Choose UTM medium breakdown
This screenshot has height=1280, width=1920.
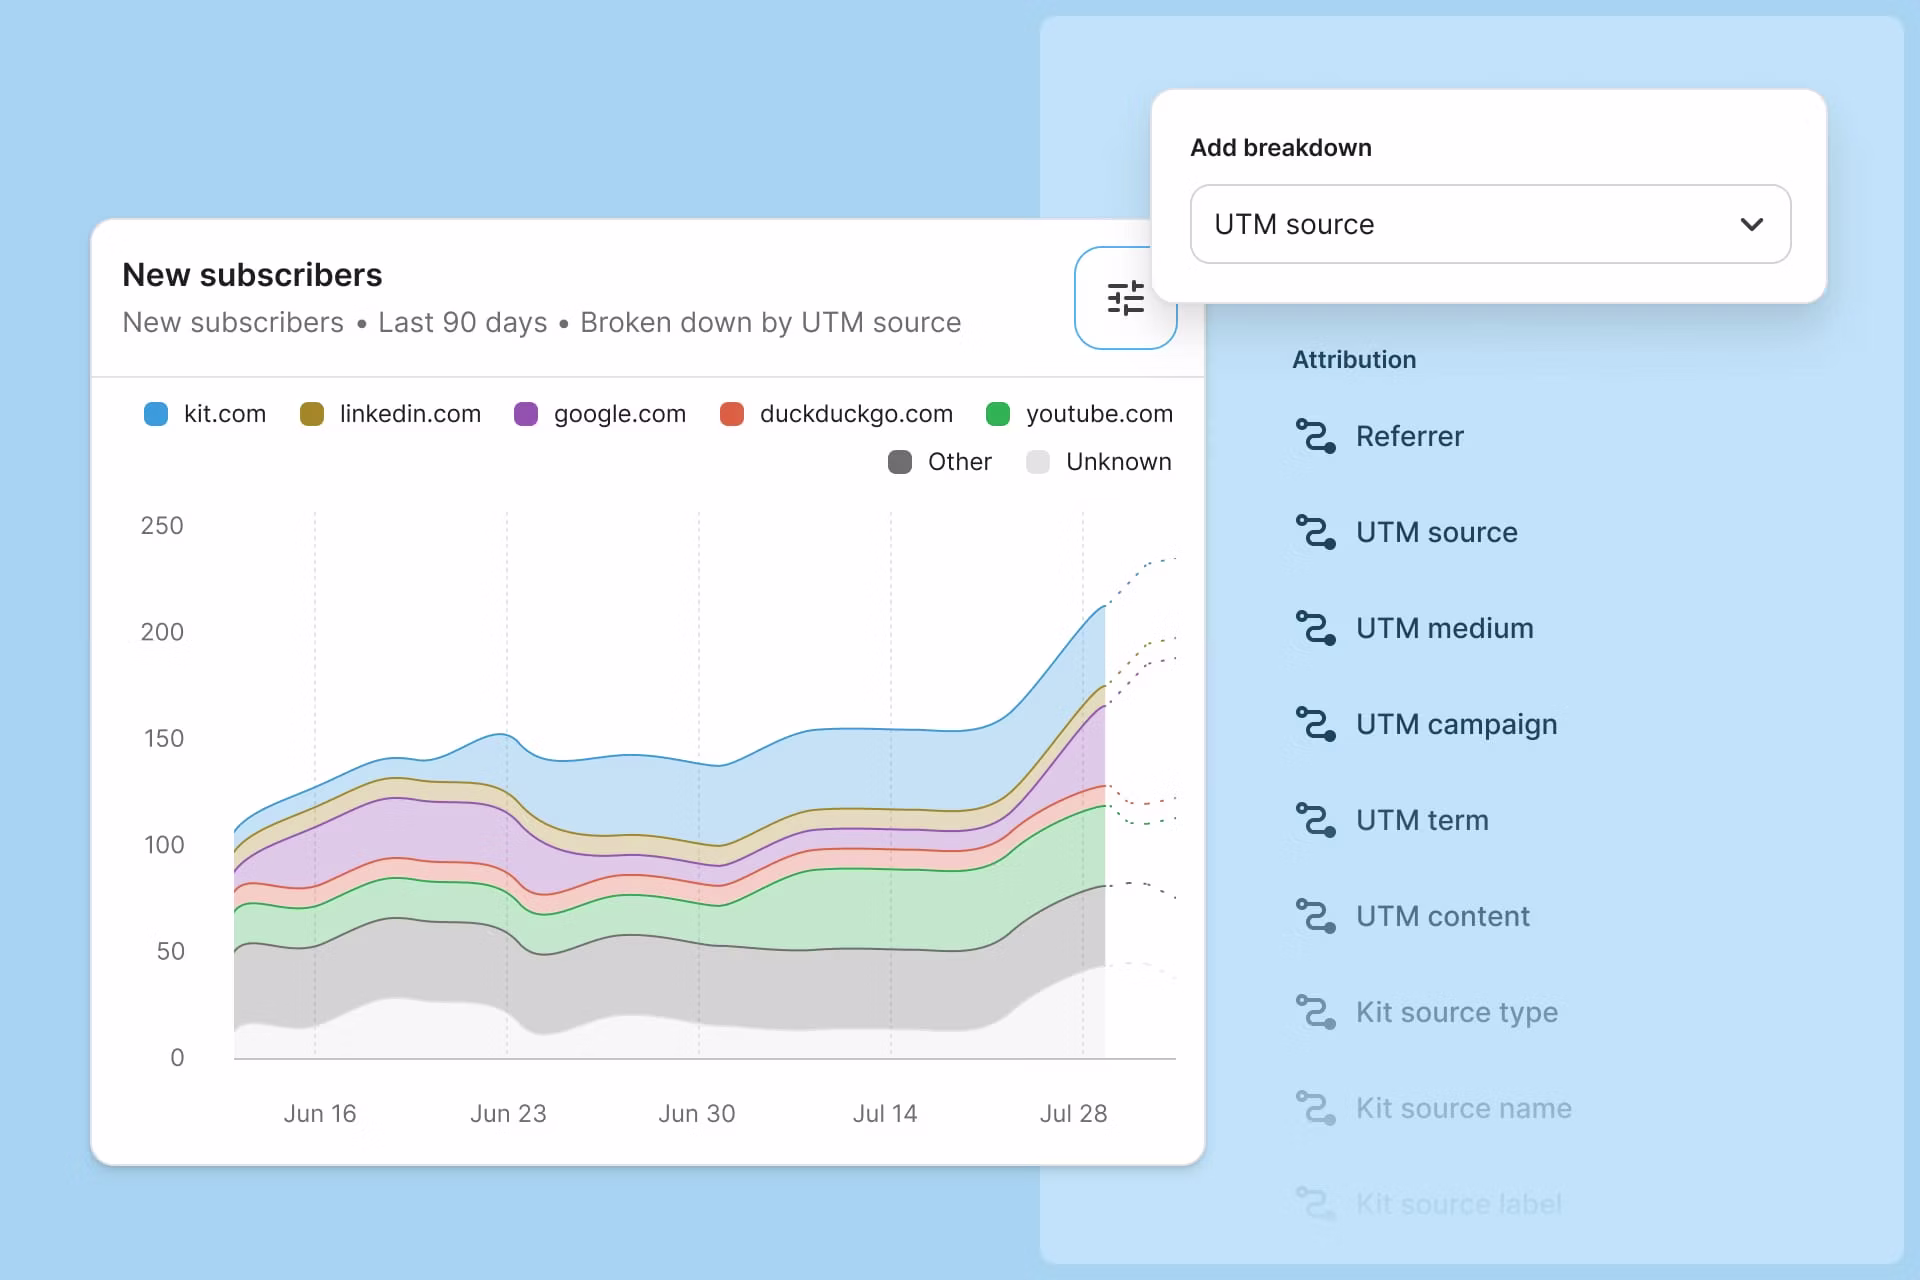[x=1444, y=628]
